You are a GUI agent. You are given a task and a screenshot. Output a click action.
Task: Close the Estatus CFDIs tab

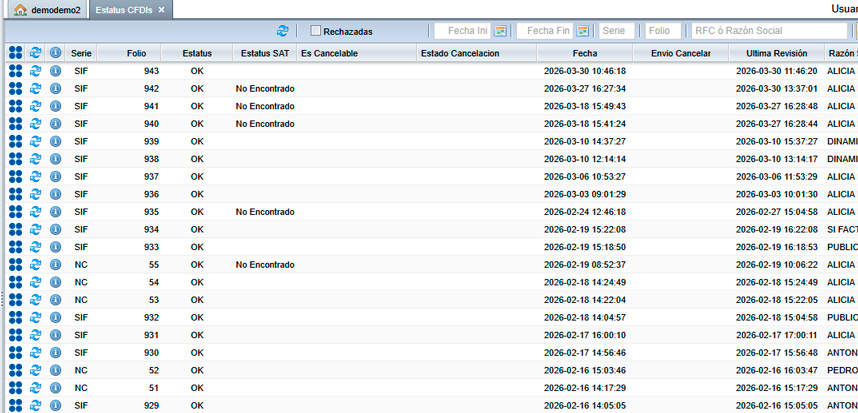[x=162, y=9]
